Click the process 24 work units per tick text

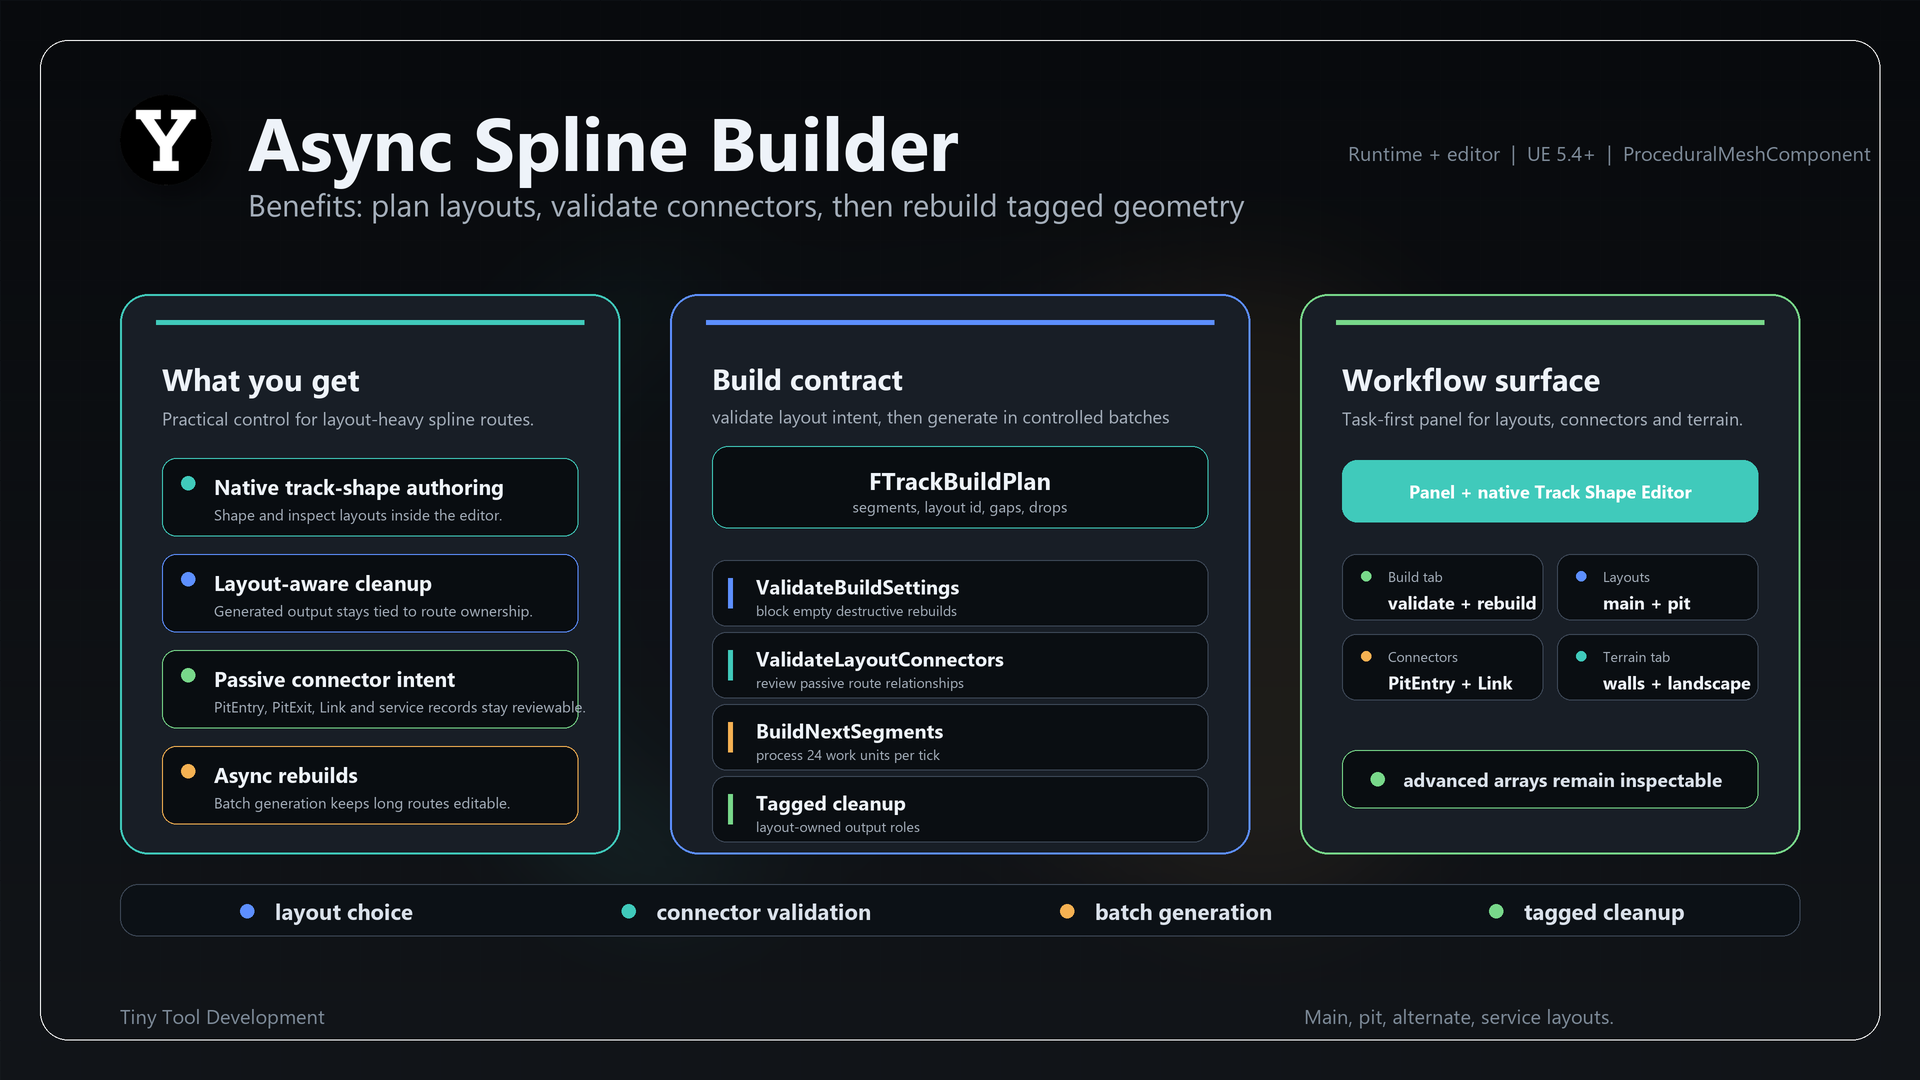point(847,755)
